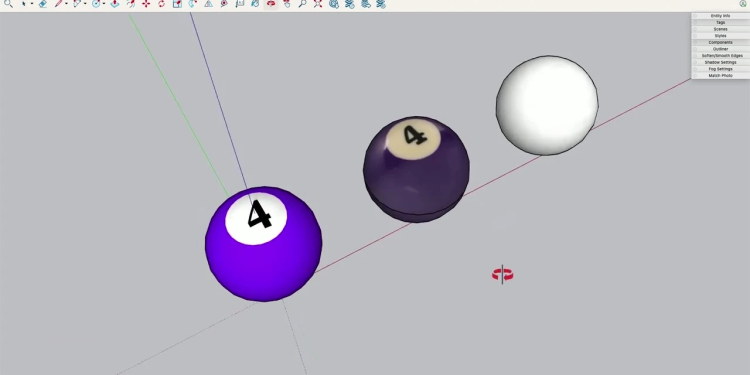This screenshot has width=750, height=375.
Task: Select the Zoom magnifier tool
Action: pyautogui.click(x=302, y=4)
